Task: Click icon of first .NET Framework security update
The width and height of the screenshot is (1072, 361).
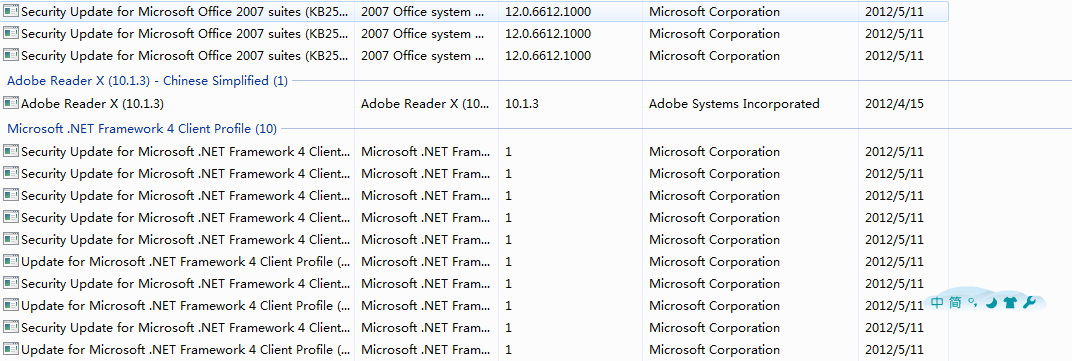Action: pos(11,151)
